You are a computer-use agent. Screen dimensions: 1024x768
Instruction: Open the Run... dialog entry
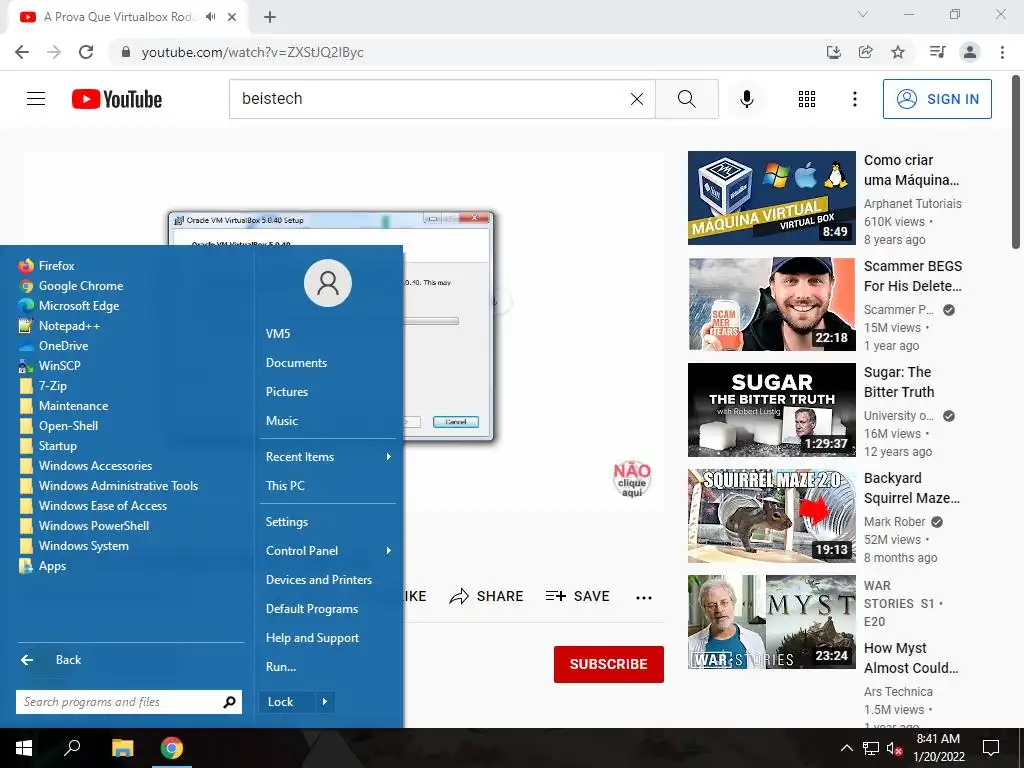(281, 667)
